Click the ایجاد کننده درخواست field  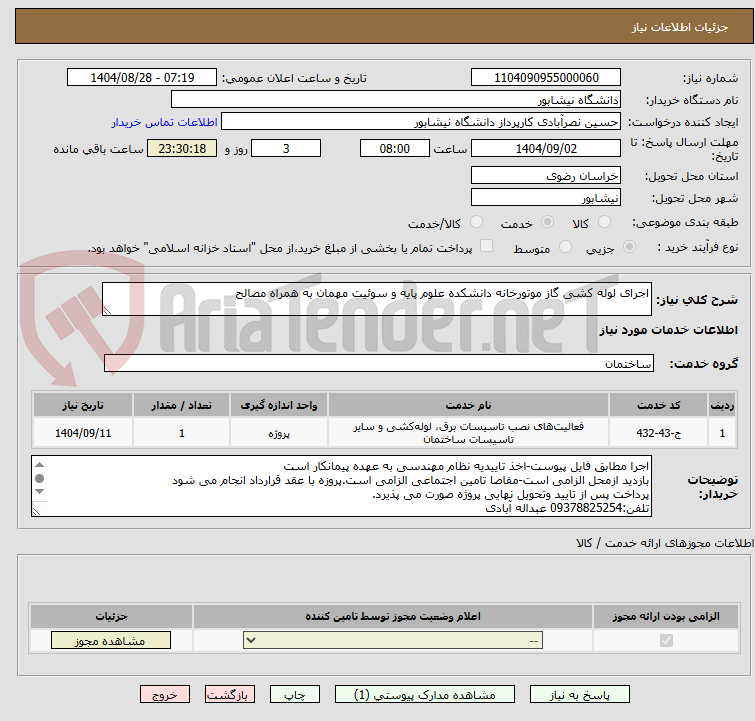tap(421, 122)
